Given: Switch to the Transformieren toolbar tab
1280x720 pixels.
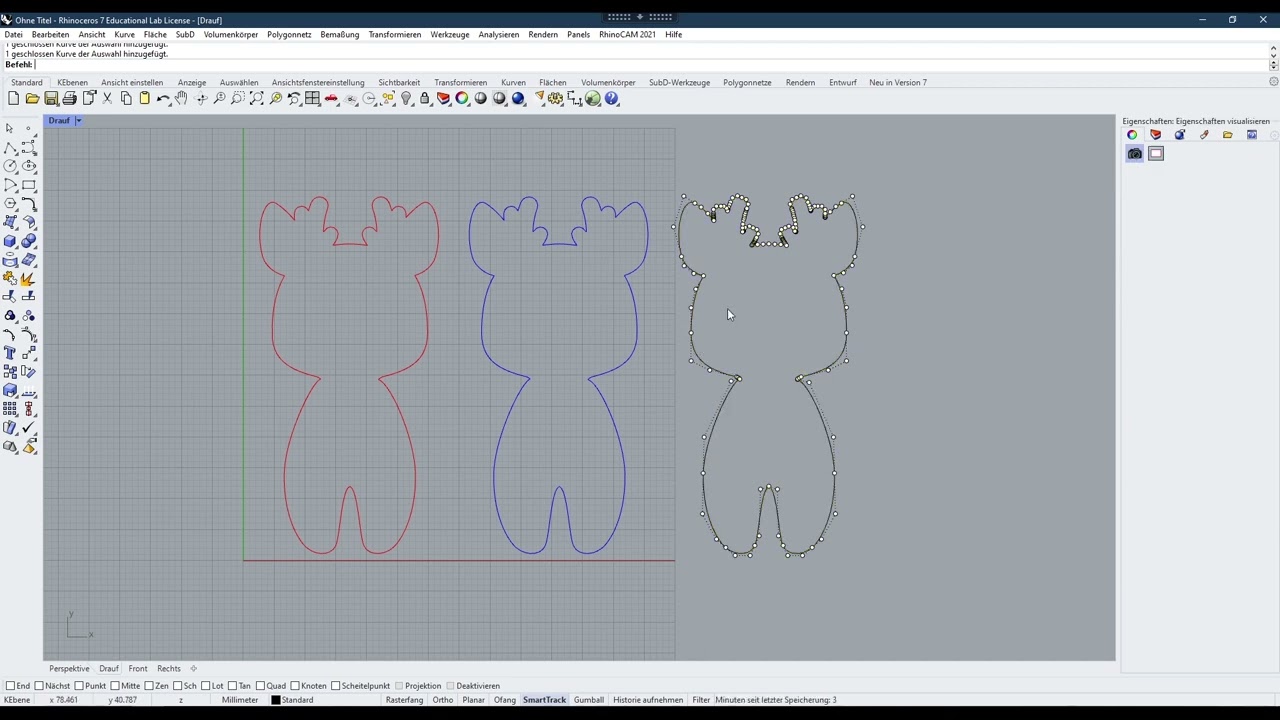Looking at the screenshot, I should click(460, 82).
